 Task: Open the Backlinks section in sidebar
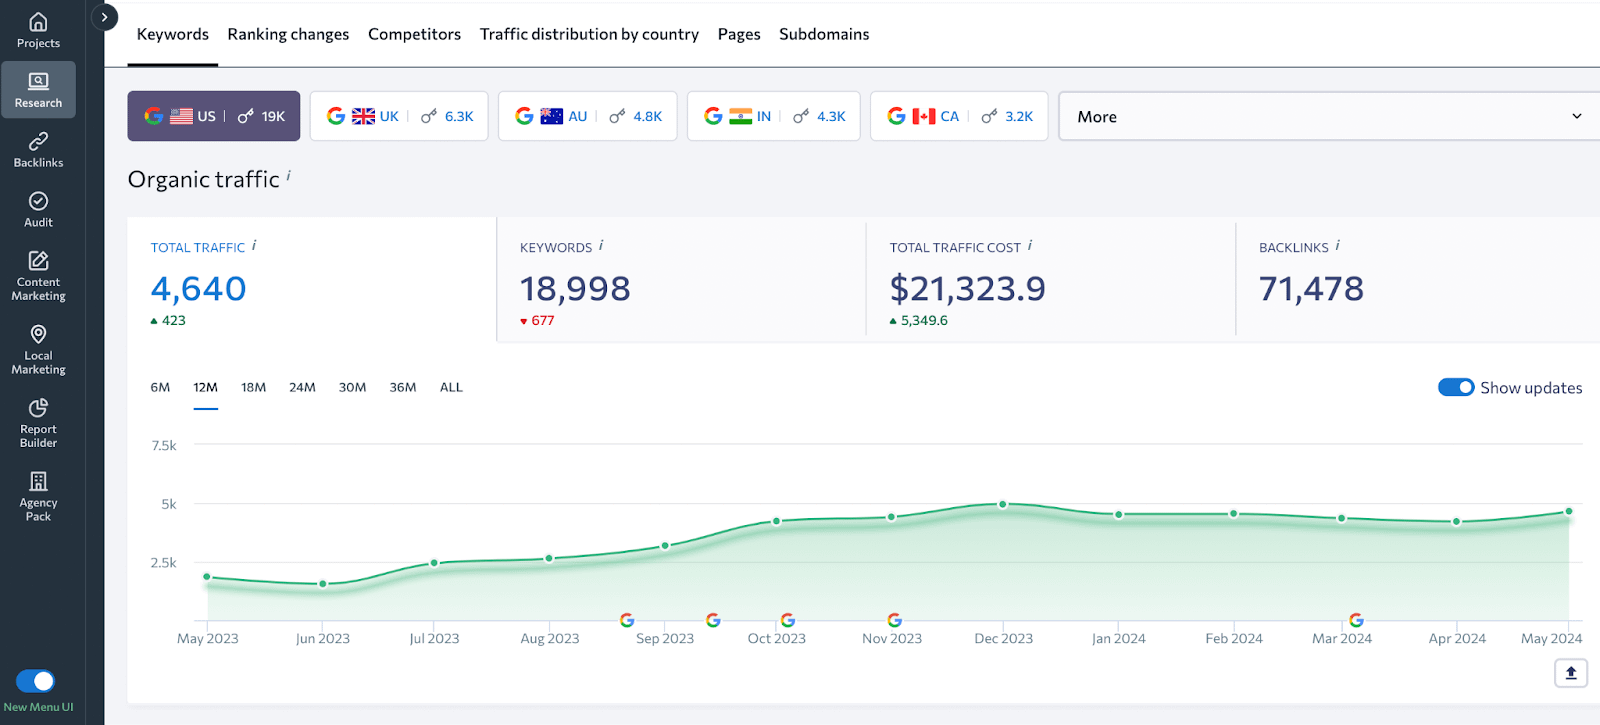[38, 149]
